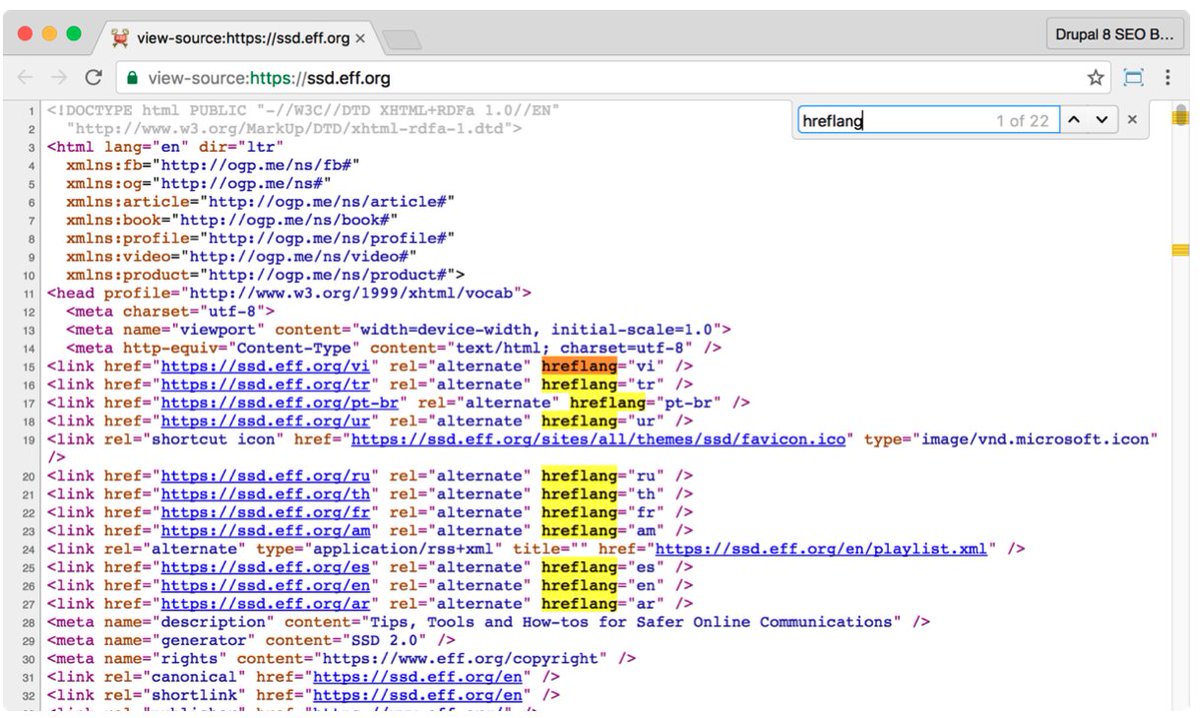Click the extension icon beside the star
Viewport: 1200px width, 718px height.
tap(1133, 77)
